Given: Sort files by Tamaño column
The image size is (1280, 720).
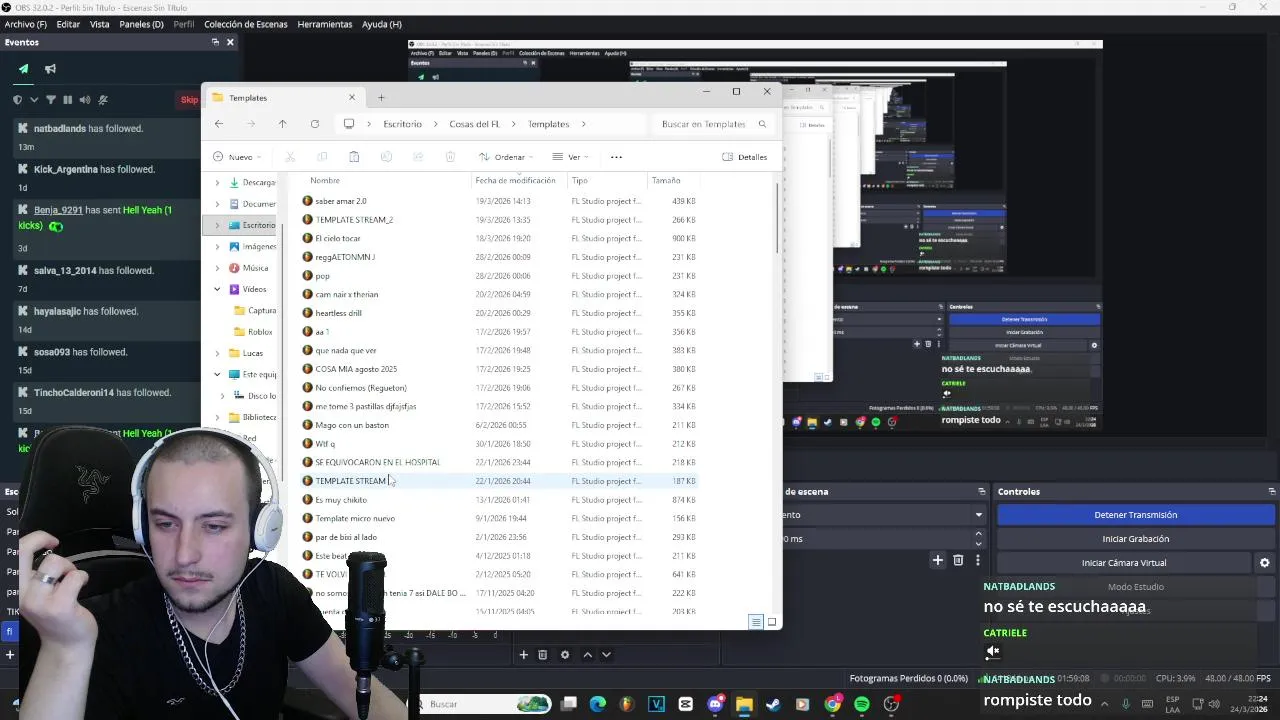Looking at the screenshot, I should [x=666, y=181].
